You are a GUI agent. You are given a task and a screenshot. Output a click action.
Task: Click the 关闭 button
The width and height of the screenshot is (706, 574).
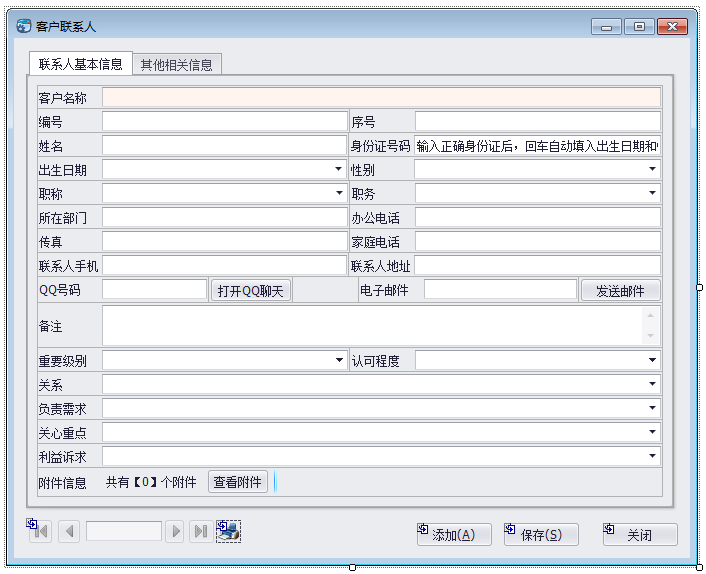pos(640,535)
